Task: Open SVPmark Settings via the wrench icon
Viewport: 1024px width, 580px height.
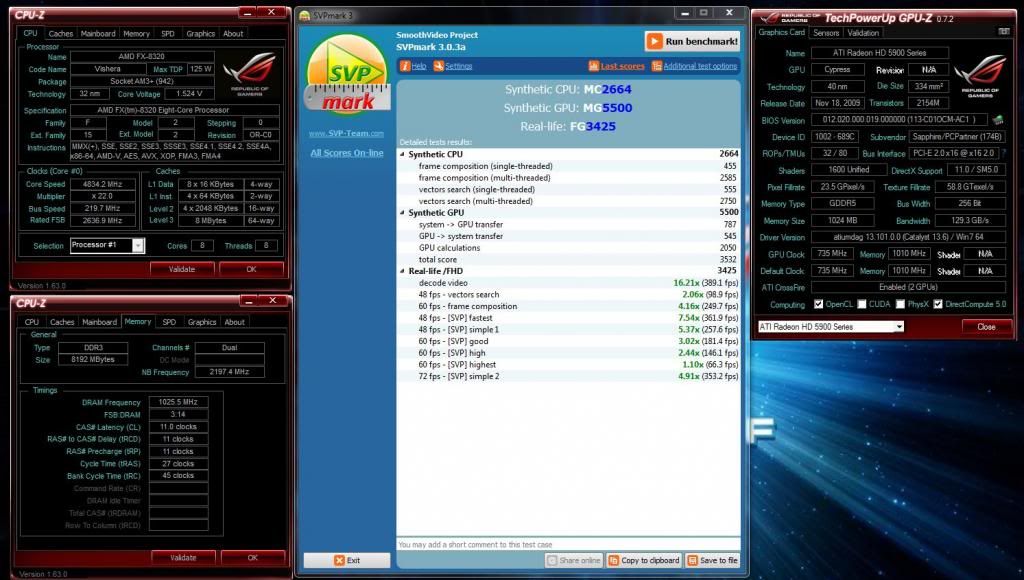Action: coord(438,66)
